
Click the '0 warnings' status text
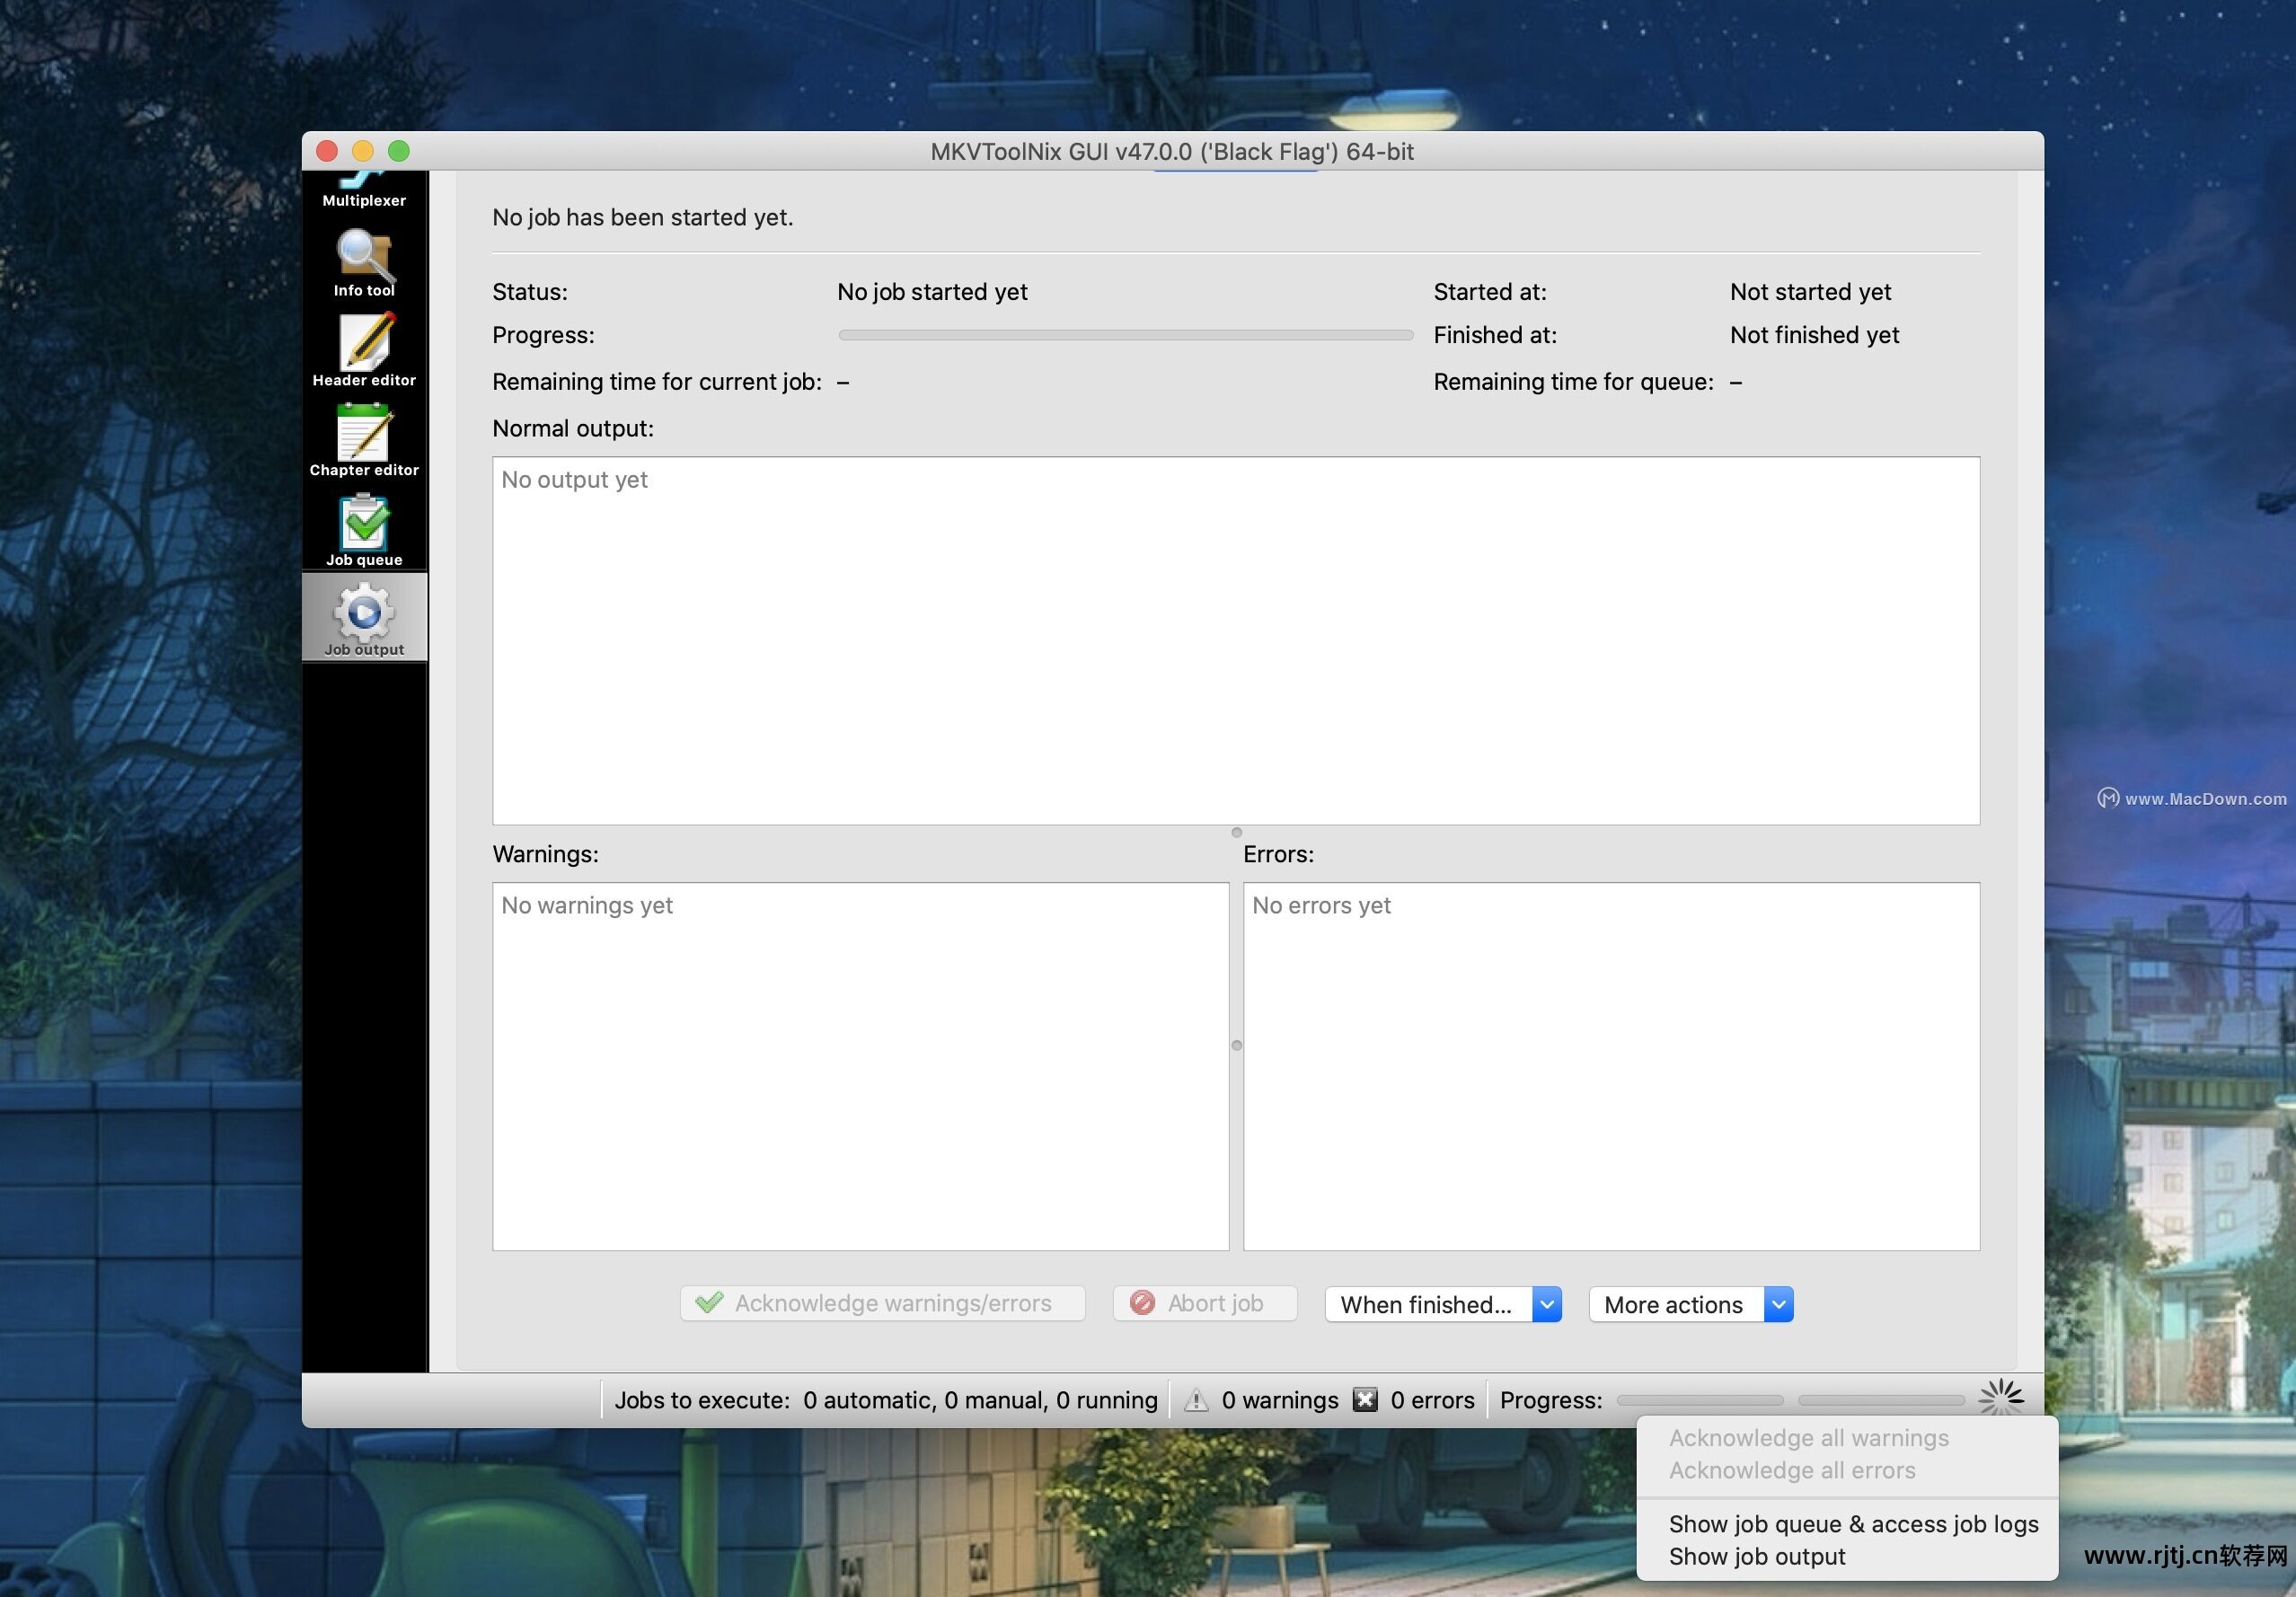point(1280,1400)
